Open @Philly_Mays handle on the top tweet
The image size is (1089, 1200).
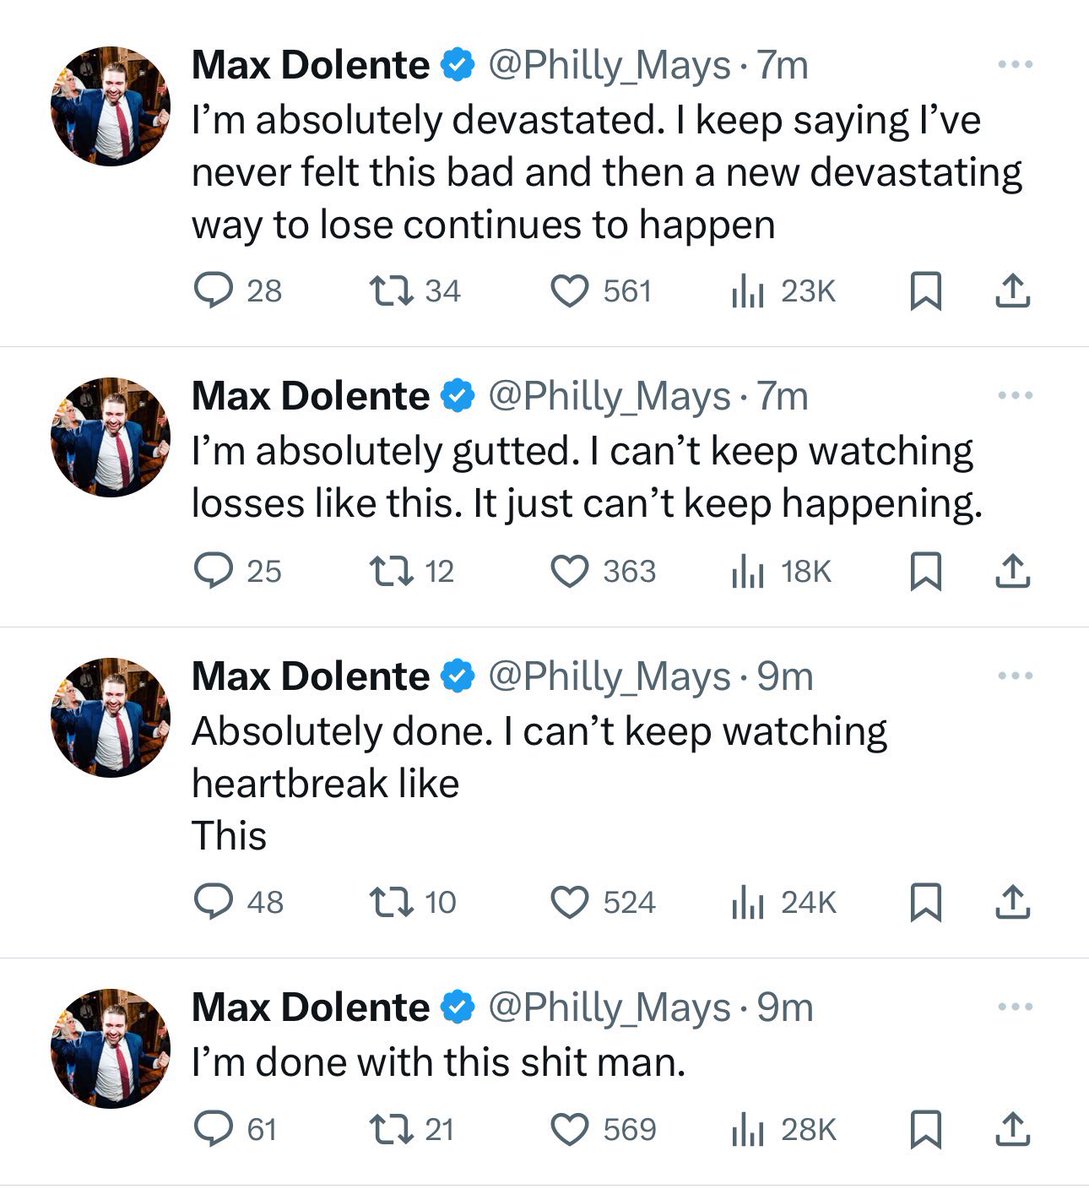[609, 66]
